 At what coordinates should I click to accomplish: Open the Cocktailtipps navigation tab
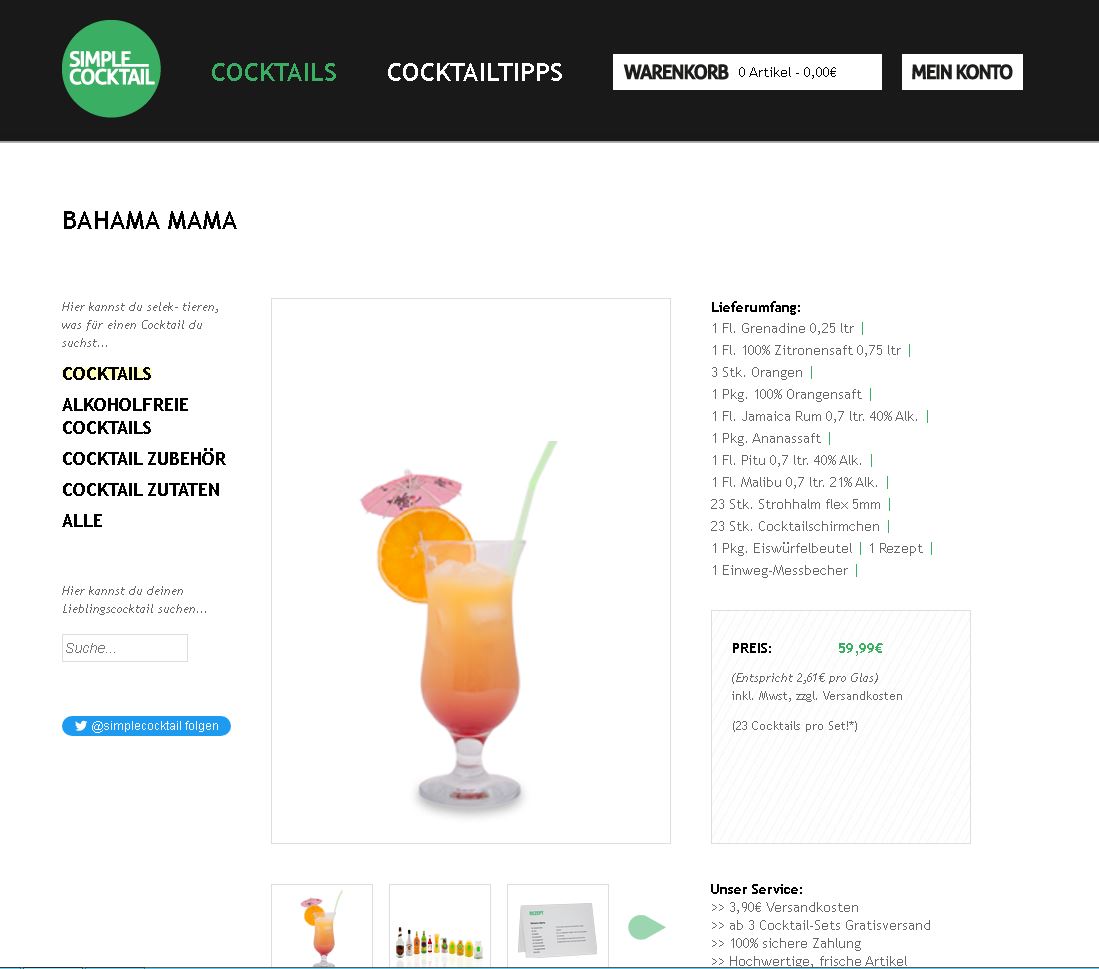(x=475, y=72)
